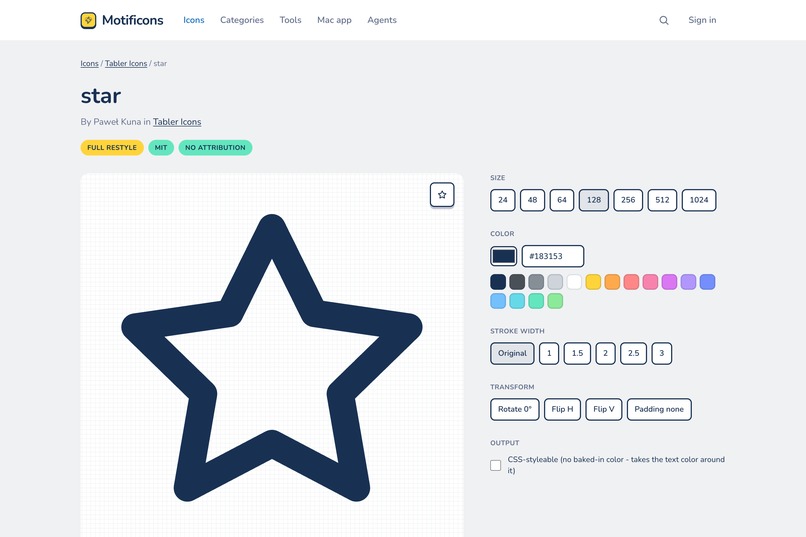
Task: Select size 48
Action: (533, 200)
